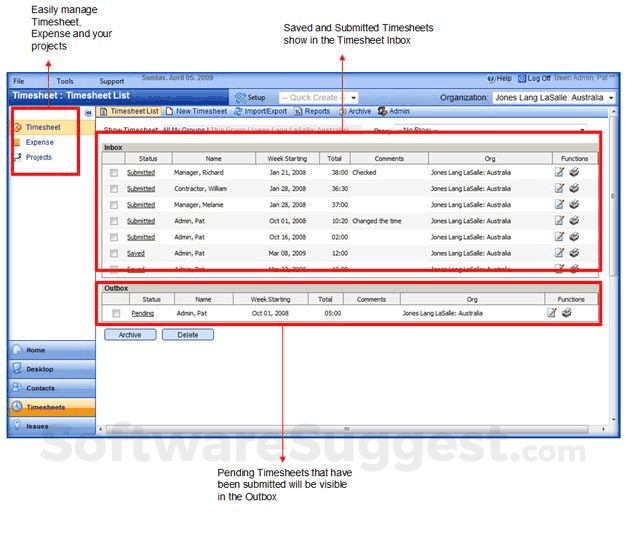Screen dimensions: 625x541
Task: Edit Manager, Richard's timesheet with the pencil icon
Action: coord(559,172)
